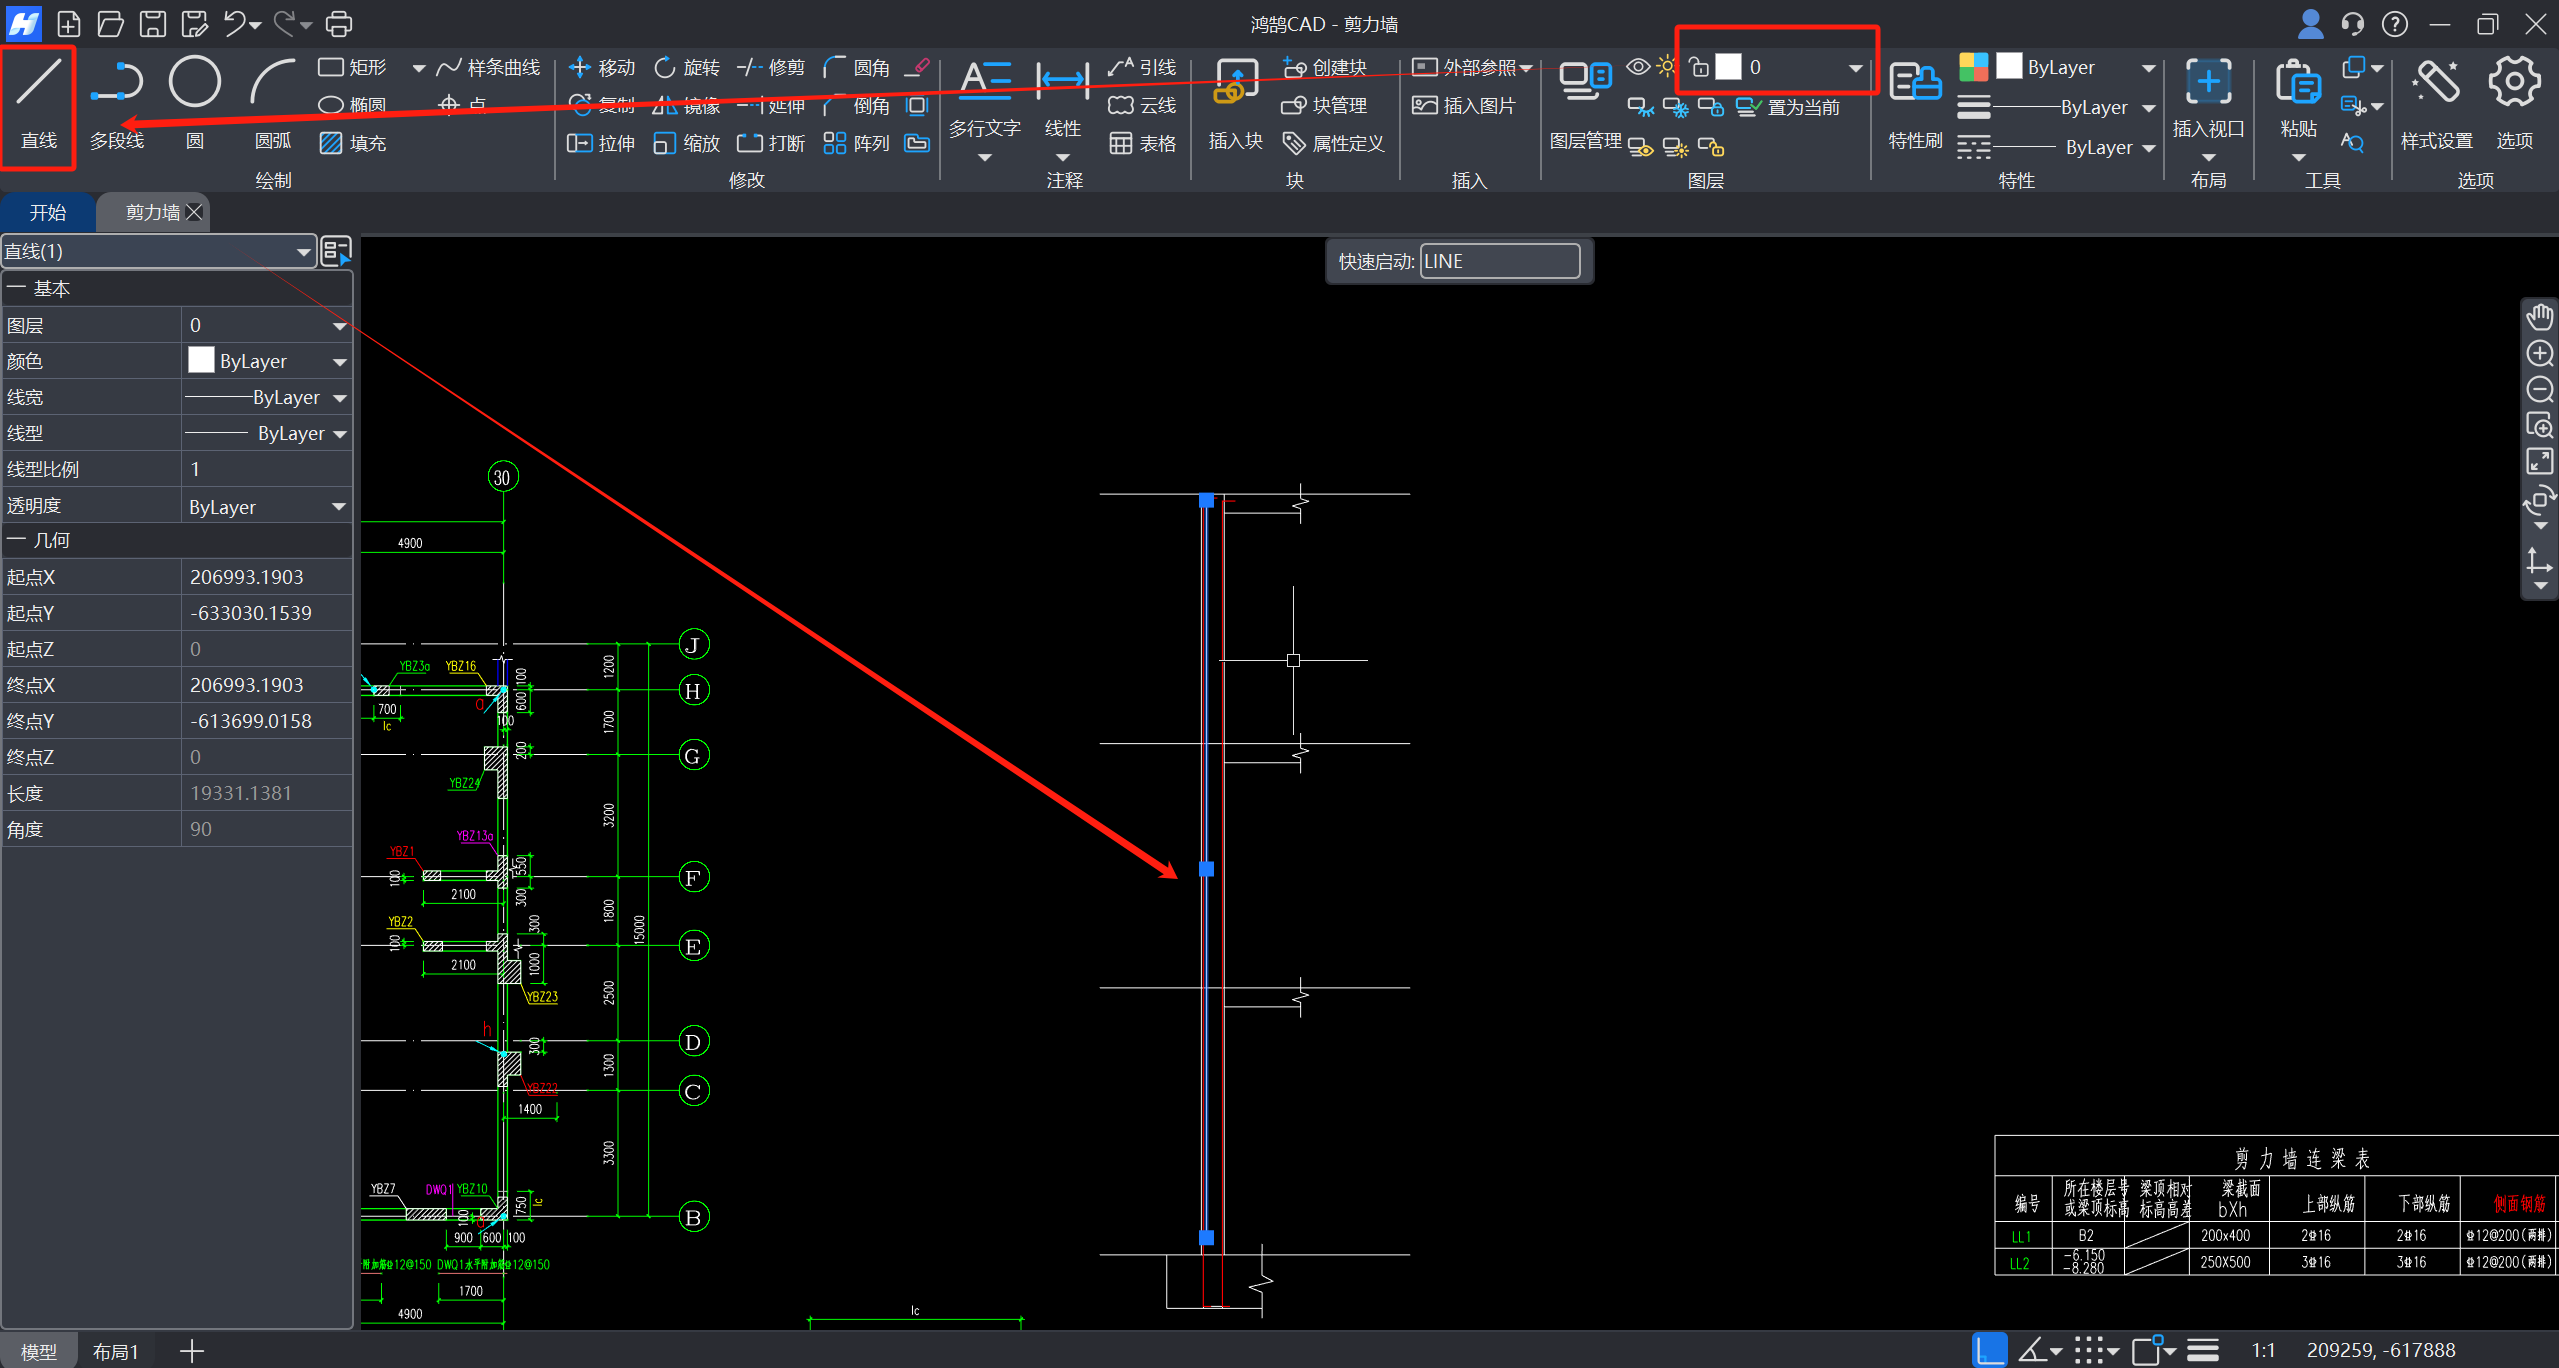Toggle layer visibility eye icon
This screenshot has width=2559, height=1368.
1637,67
